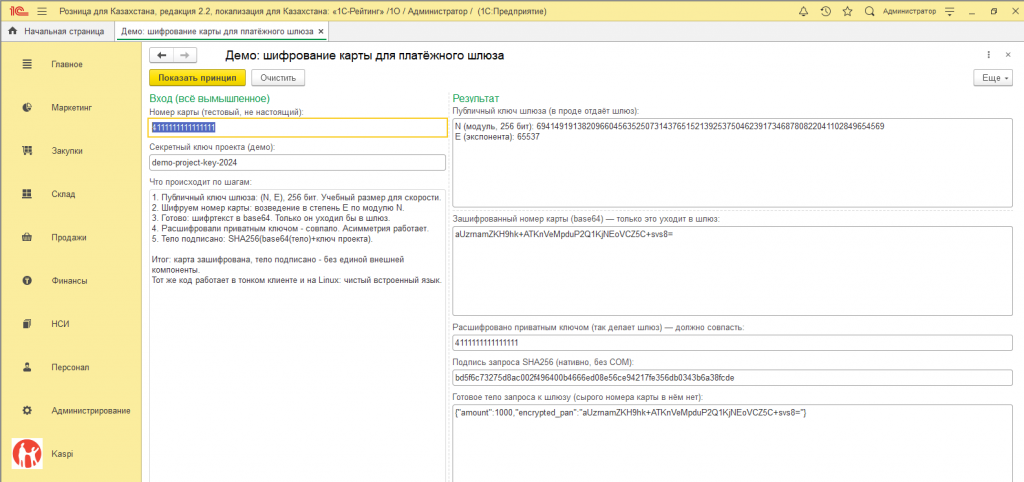Close the Демо шифрование карты tab
The image size is (1024, 482).
[321, 31]
